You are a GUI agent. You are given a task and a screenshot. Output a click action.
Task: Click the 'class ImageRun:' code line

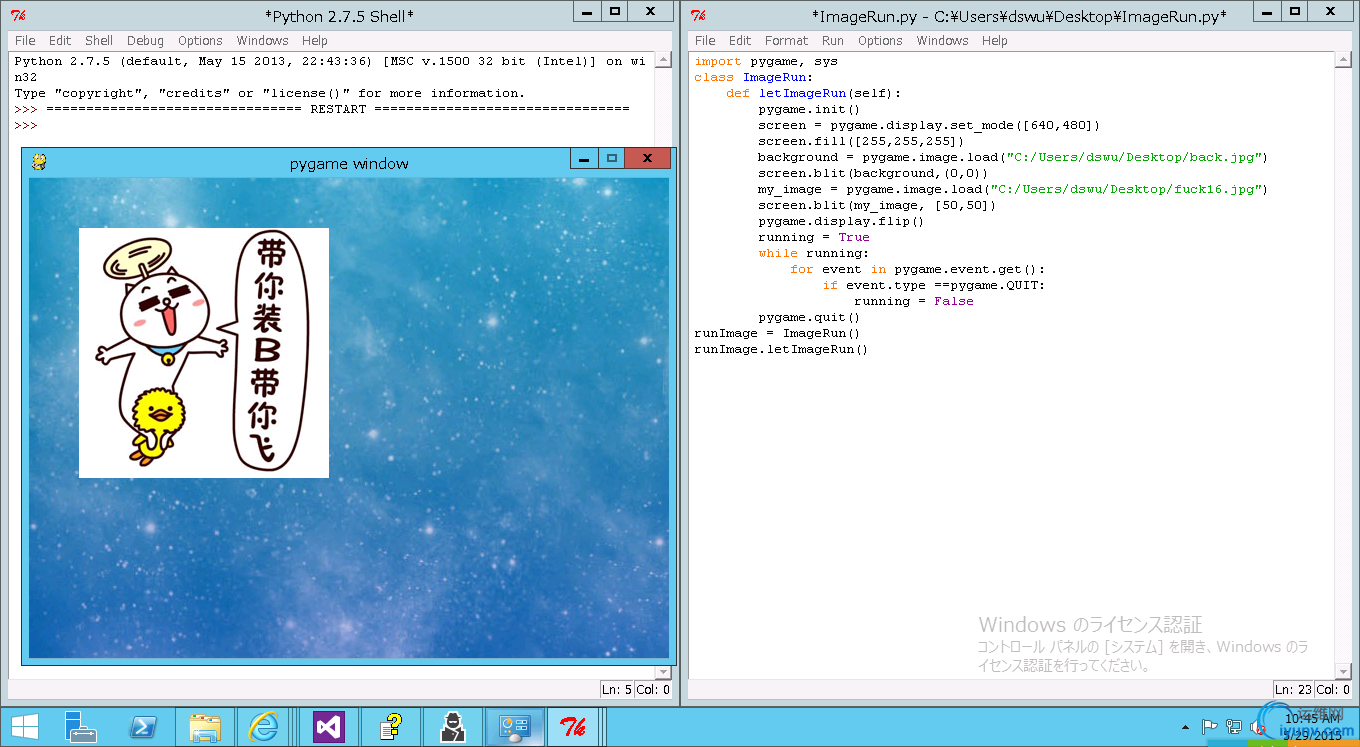click(754, 77)
